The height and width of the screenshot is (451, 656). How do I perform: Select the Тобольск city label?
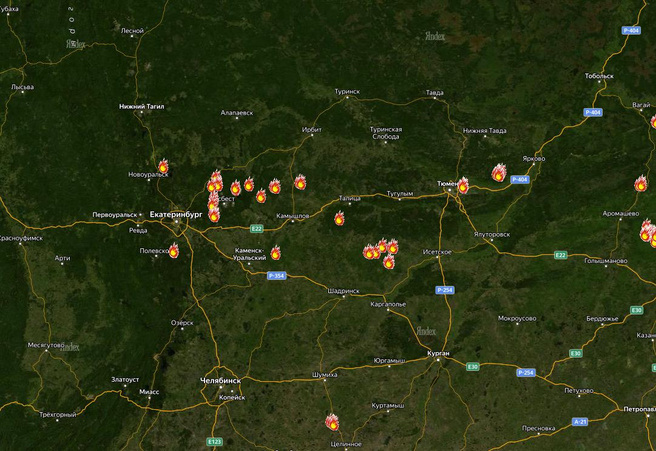point(599,76)
